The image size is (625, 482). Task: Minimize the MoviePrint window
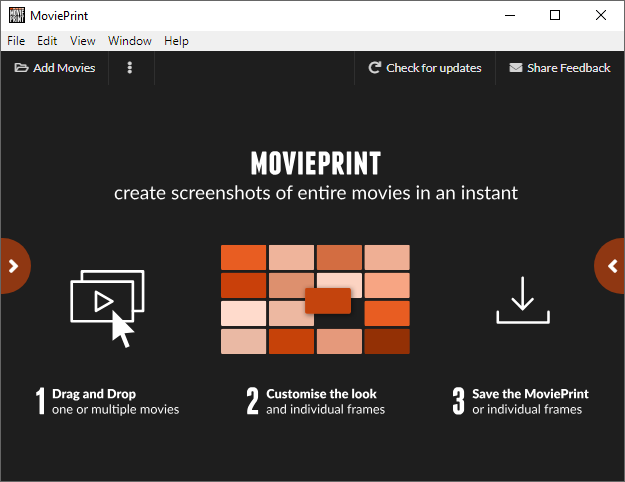[510, 15]
